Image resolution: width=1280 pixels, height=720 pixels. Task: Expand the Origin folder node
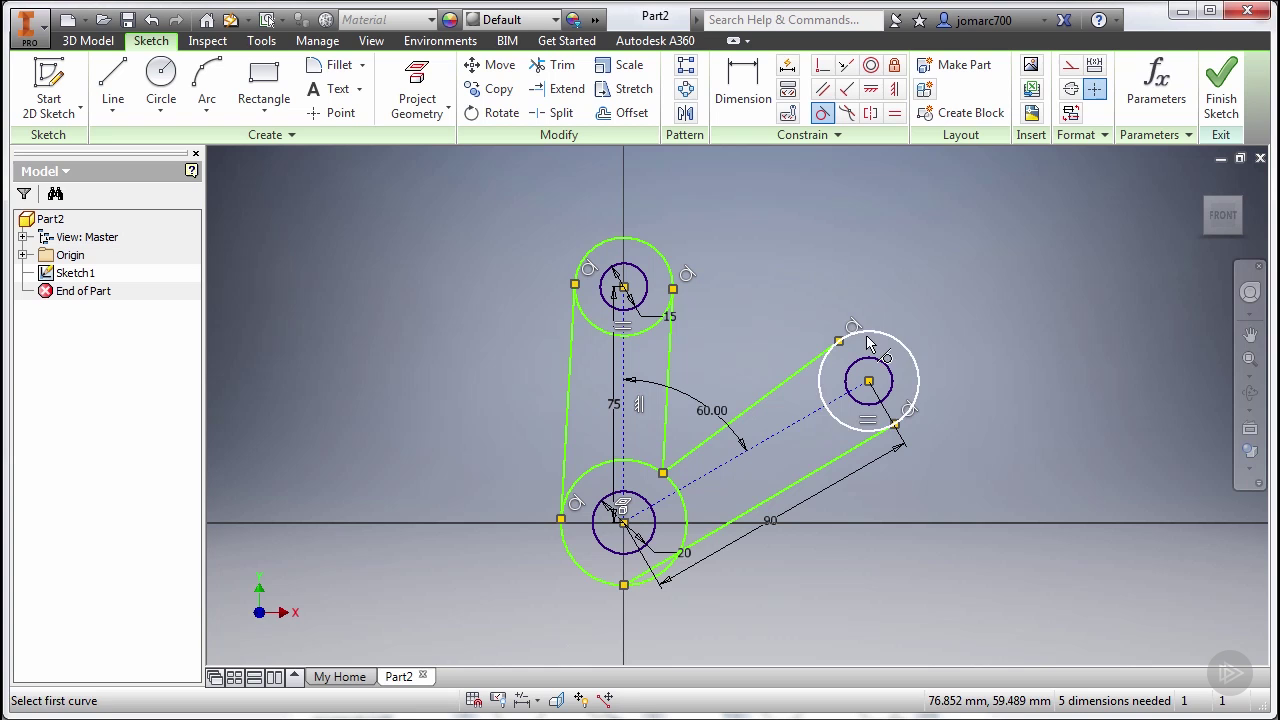pos(23,255)
